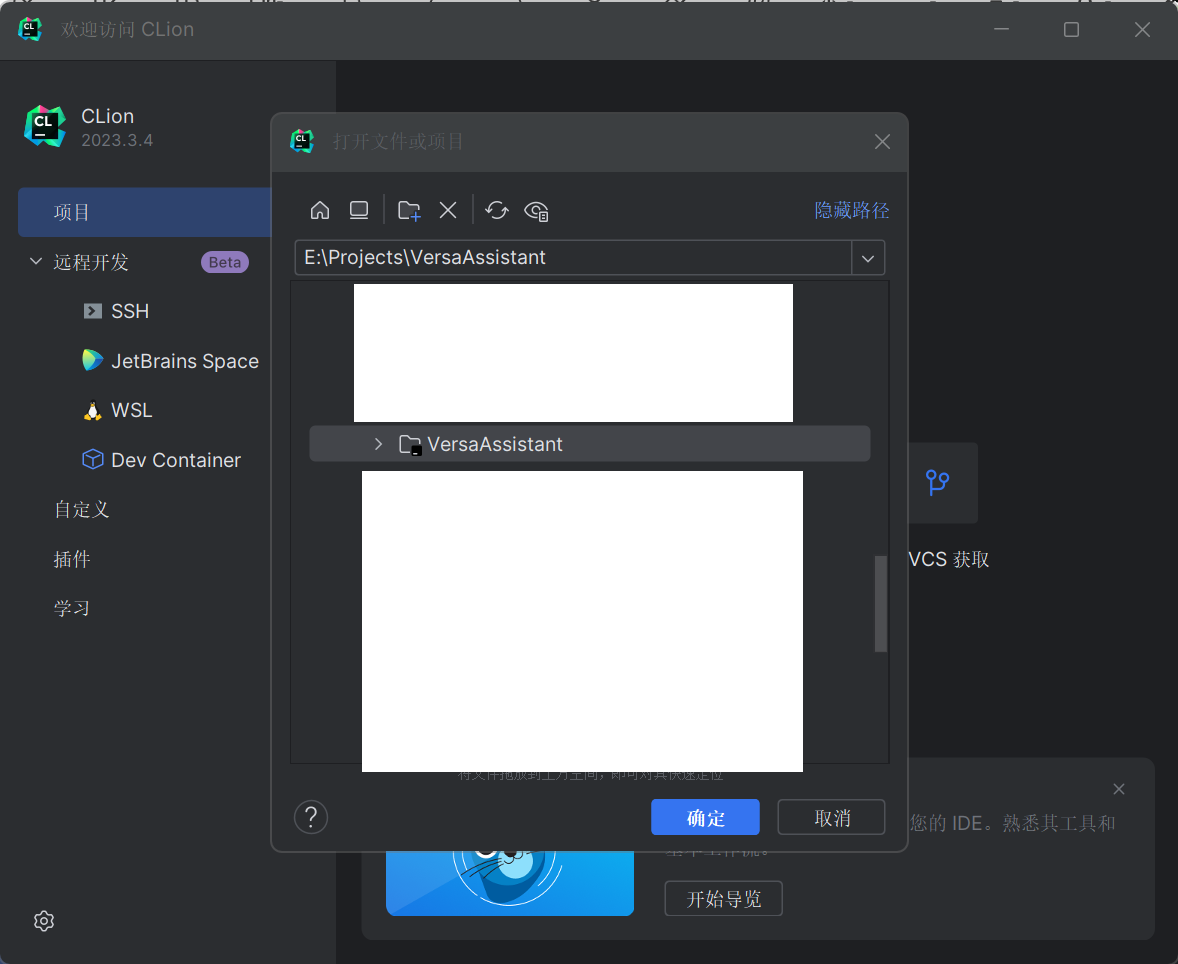Viewport: 1178px width, 964px height.
Task: Click the JetBrains Space logo icon
Action: pos(92,361)
